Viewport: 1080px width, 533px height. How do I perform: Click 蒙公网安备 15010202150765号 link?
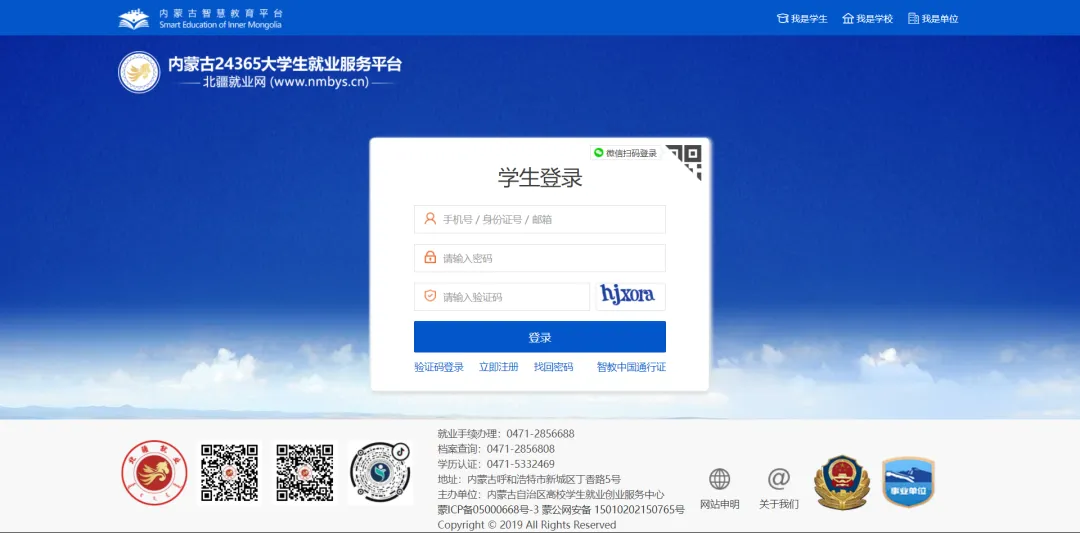(613, 510)
